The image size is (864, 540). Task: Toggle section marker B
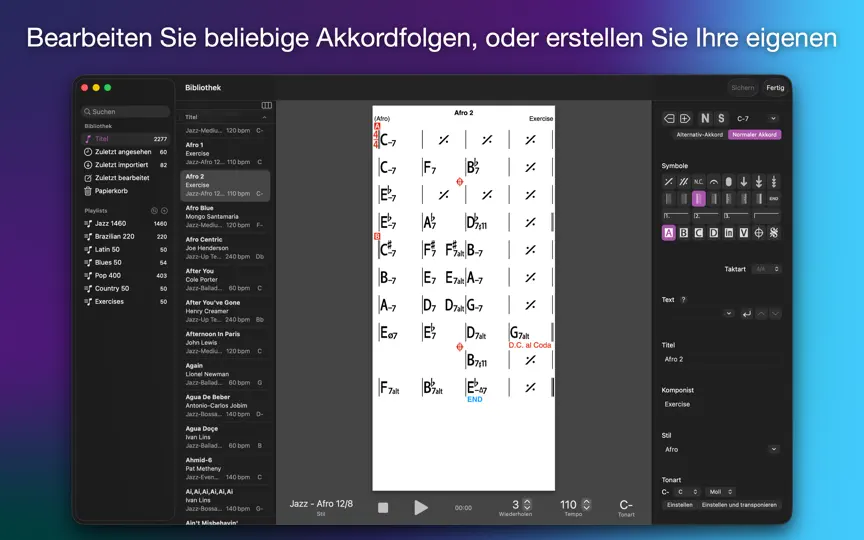tap(683, 233)
